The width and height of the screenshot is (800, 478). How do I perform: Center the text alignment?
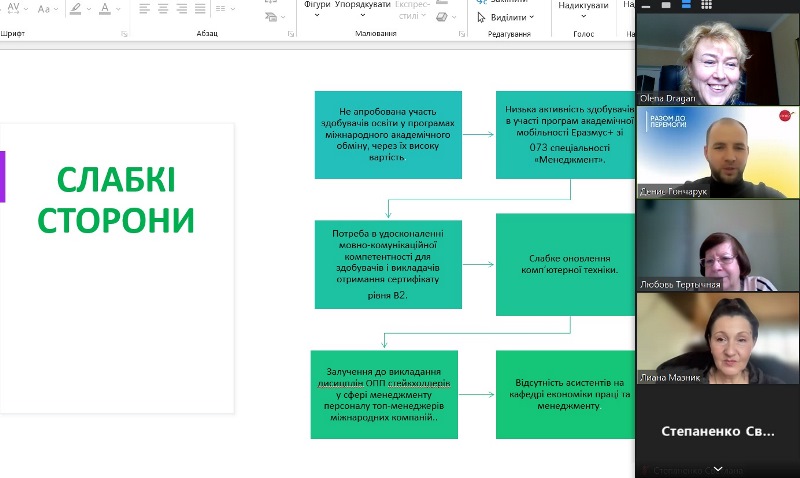point(163,9)
